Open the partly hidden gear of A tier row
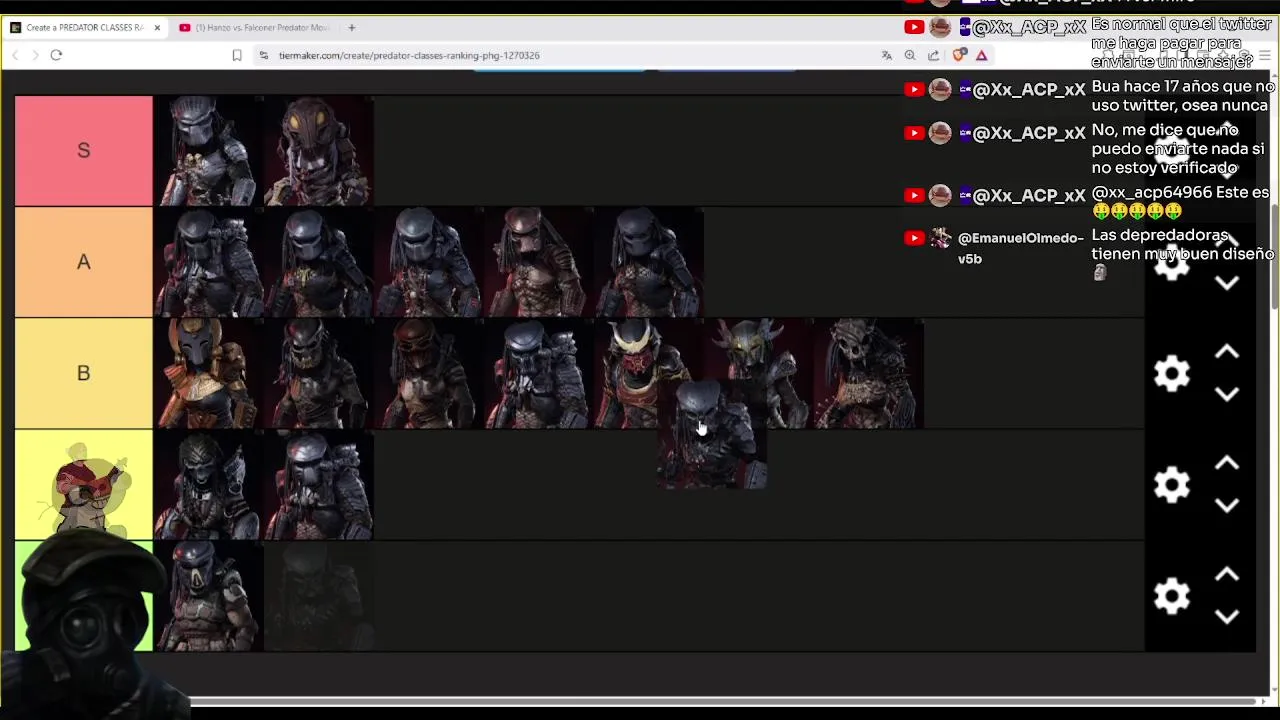The width and height of the screenshot is (1280, 720). [1172, 265]
